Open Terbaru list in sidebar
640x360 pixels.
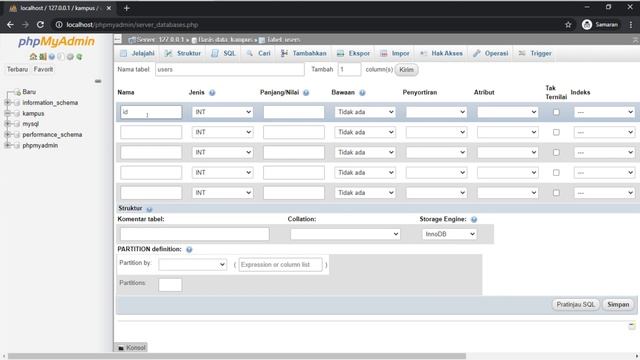click(x=18, y=69)
